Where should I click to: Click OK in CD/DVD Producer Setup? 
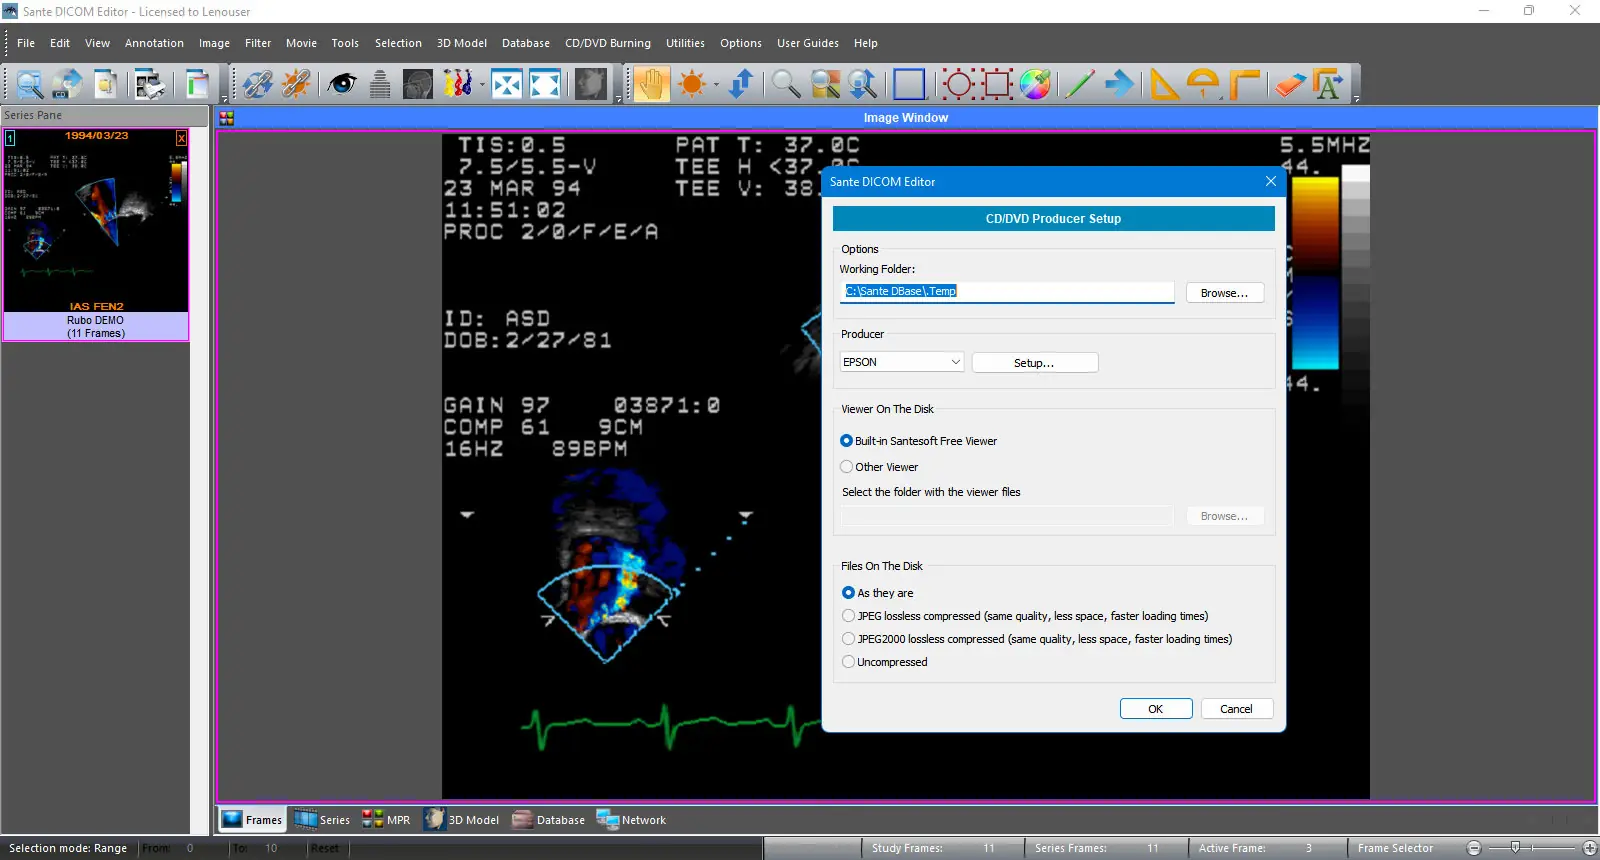1156,709
